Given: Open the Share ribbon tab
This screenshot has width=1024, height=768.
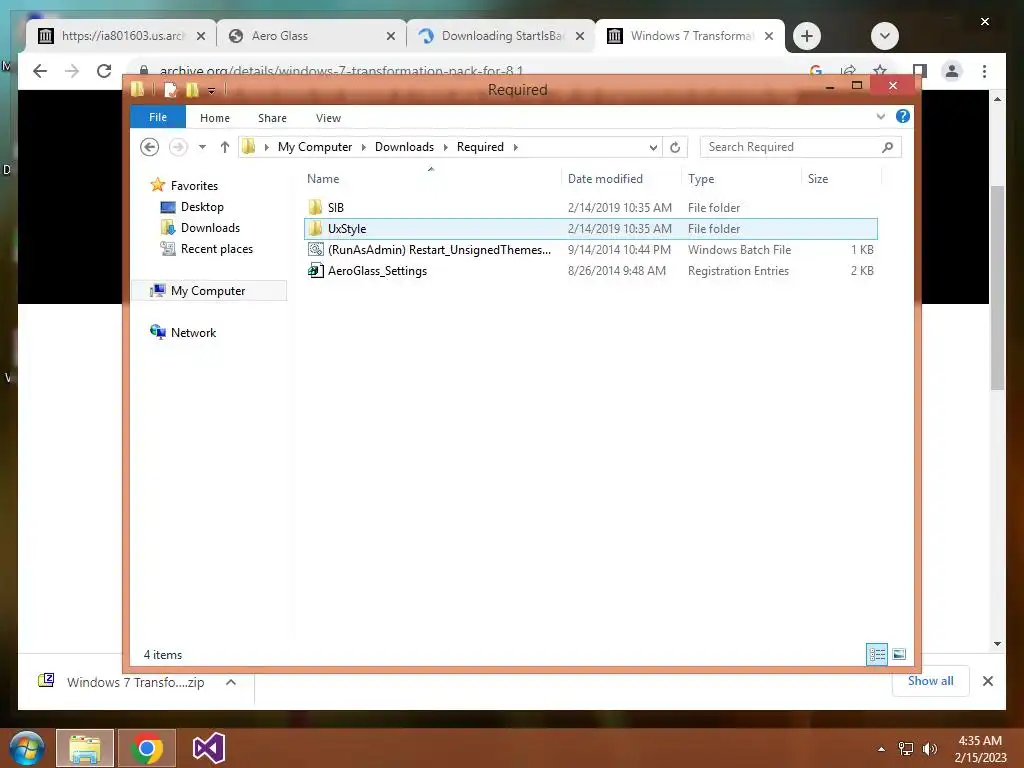Looking at the screenshot, I should point(272,118).
